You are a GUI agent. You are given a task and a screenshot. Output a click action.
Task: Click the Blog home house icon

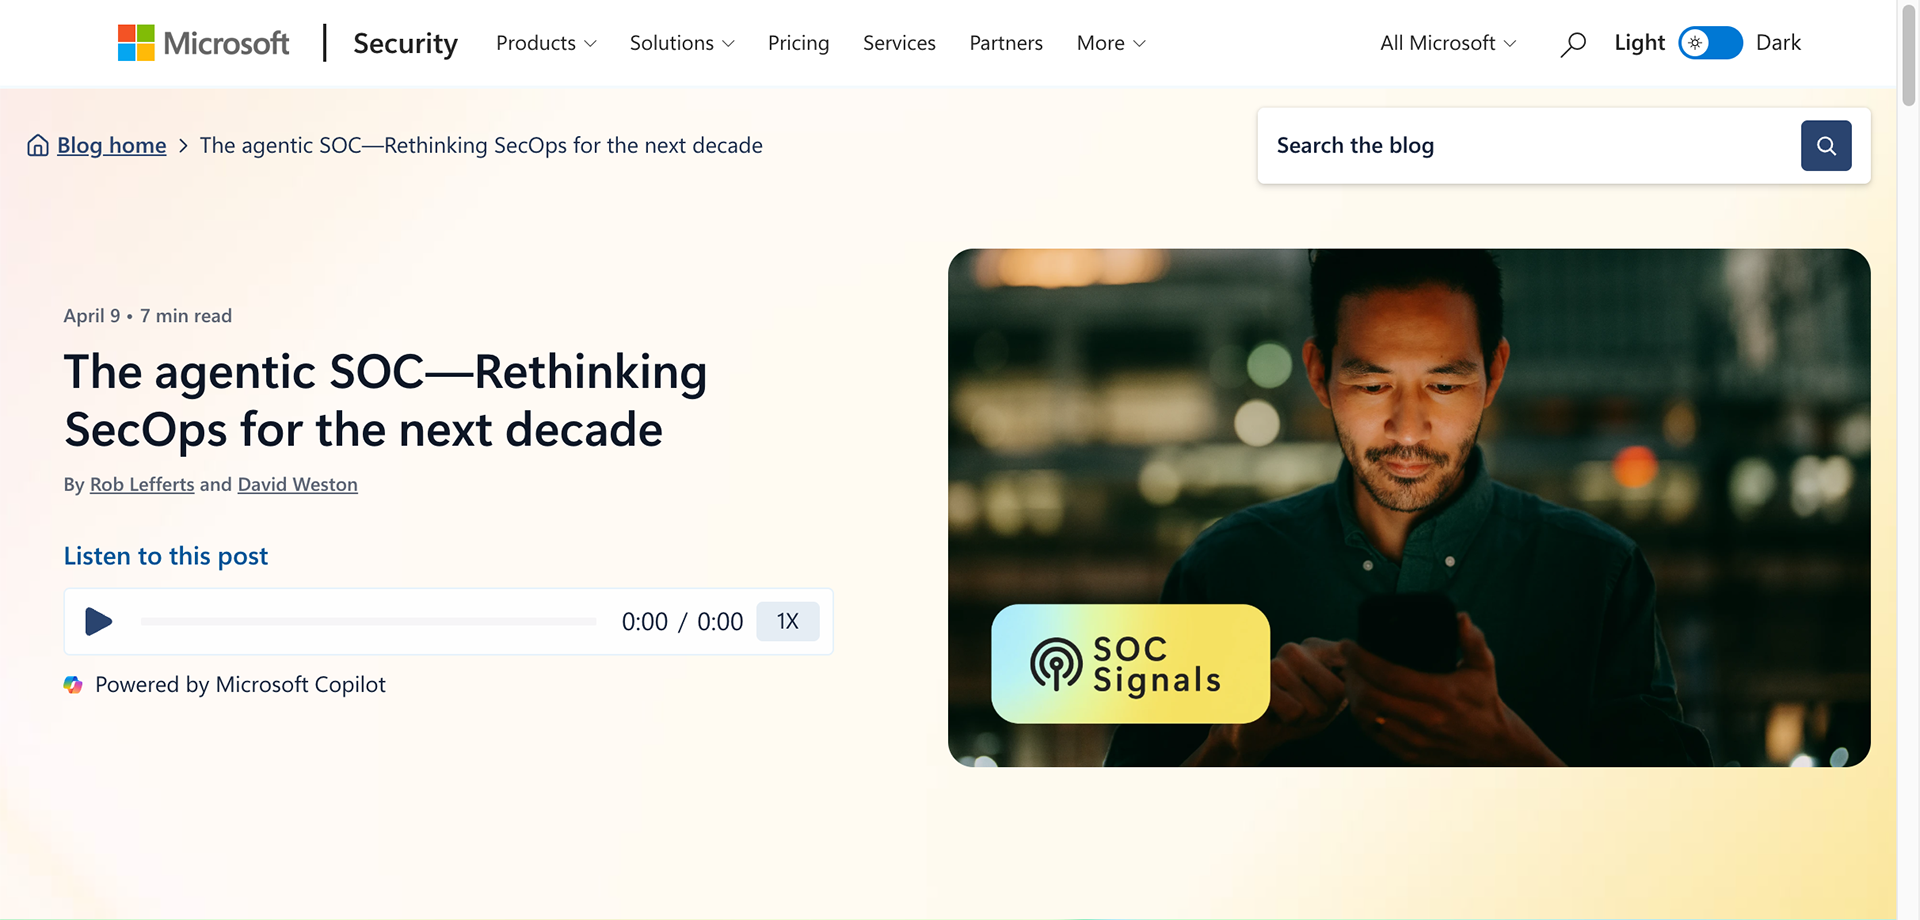click(x=38, y=146)
